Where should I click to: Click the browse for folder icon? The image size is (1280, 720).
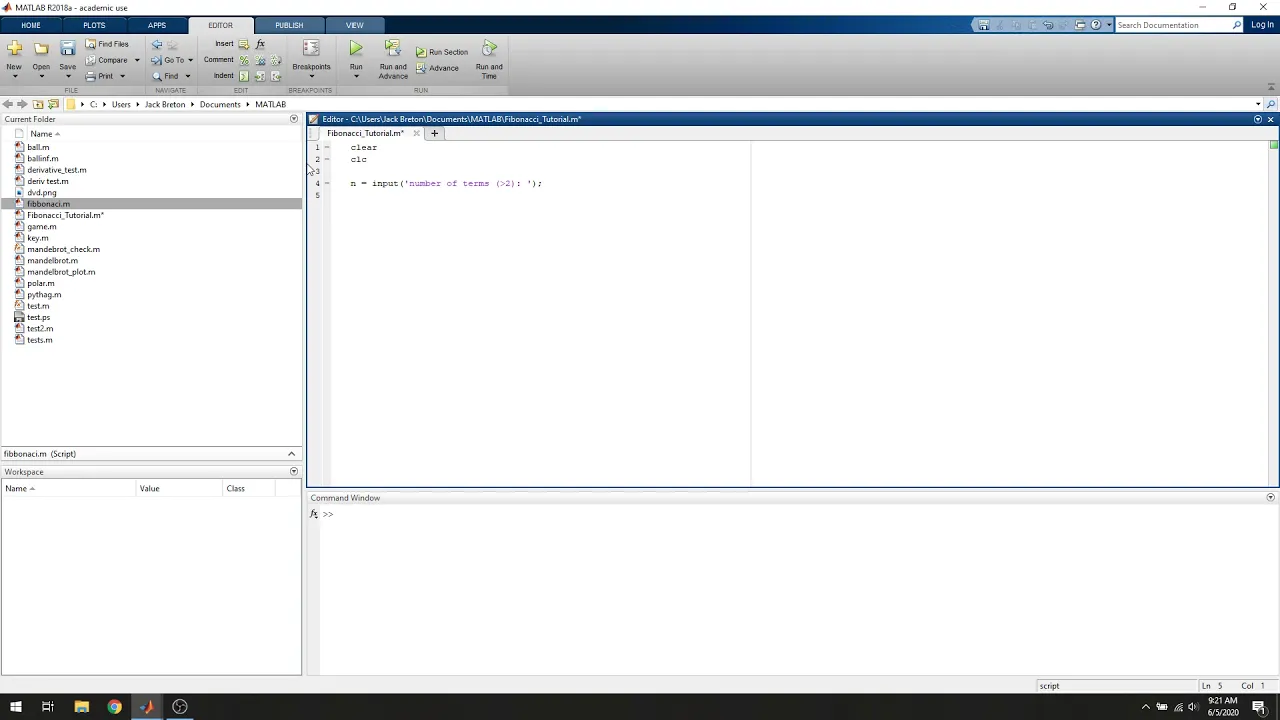click(x=53, y=104)
